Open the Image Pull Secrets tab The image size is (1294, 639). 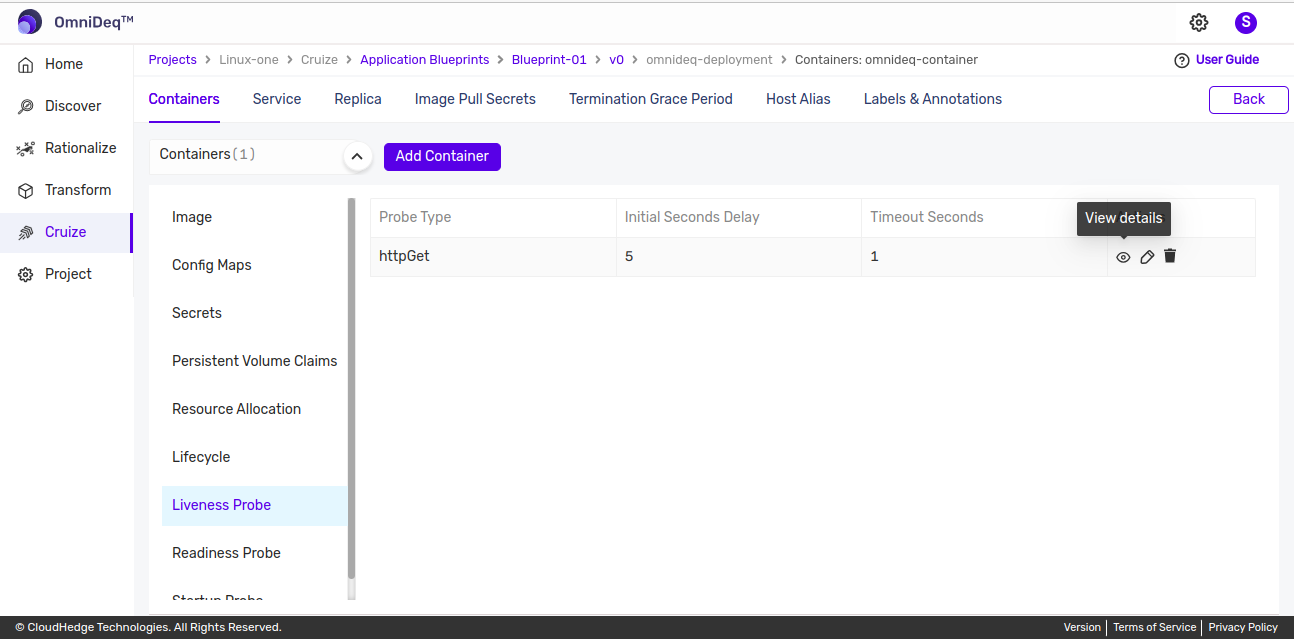(475, 99)
